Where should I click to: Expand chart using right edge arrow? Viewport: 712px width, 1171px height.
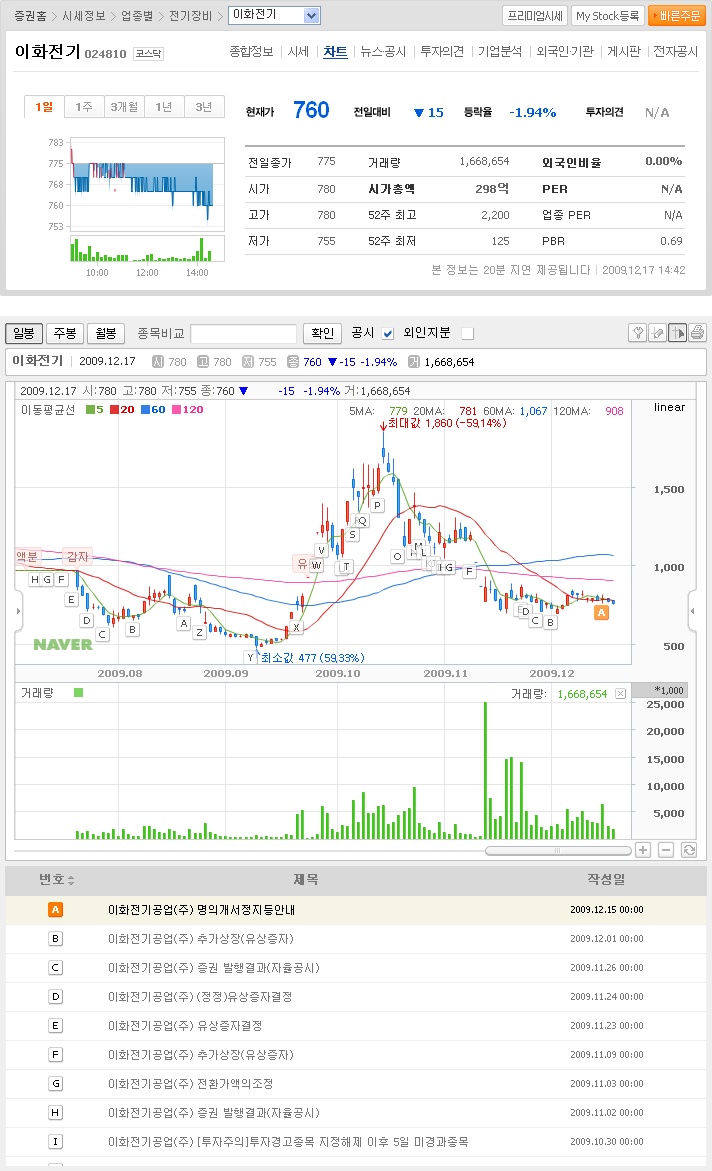(693, 611)
